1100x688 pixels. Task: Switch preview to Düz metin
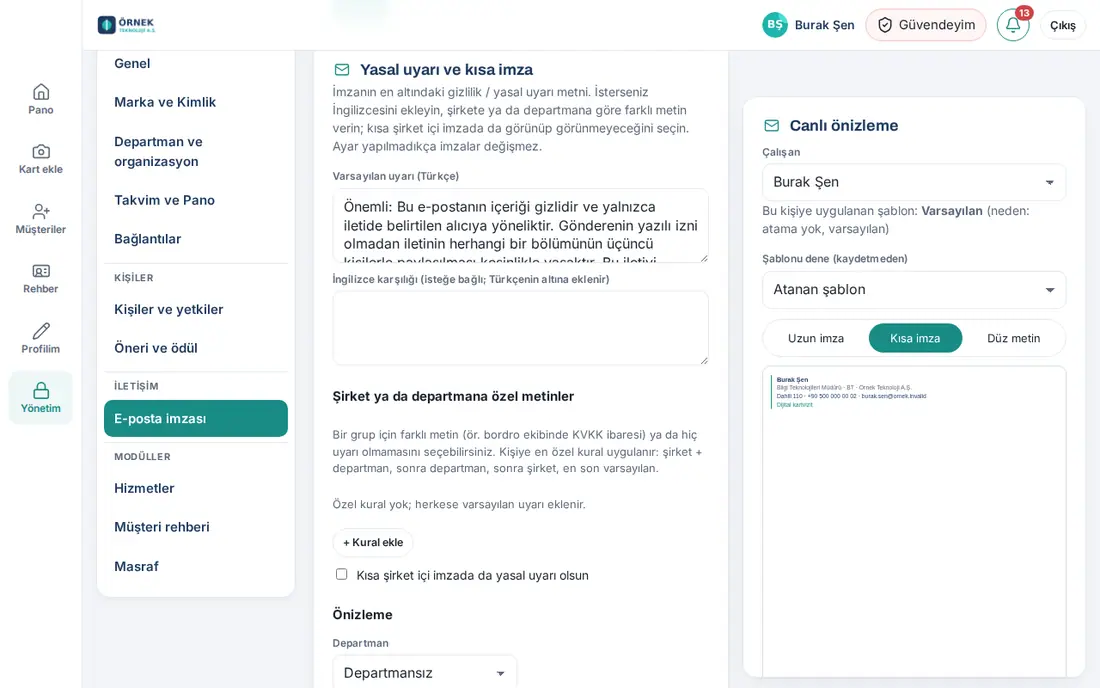(1013, 338)
